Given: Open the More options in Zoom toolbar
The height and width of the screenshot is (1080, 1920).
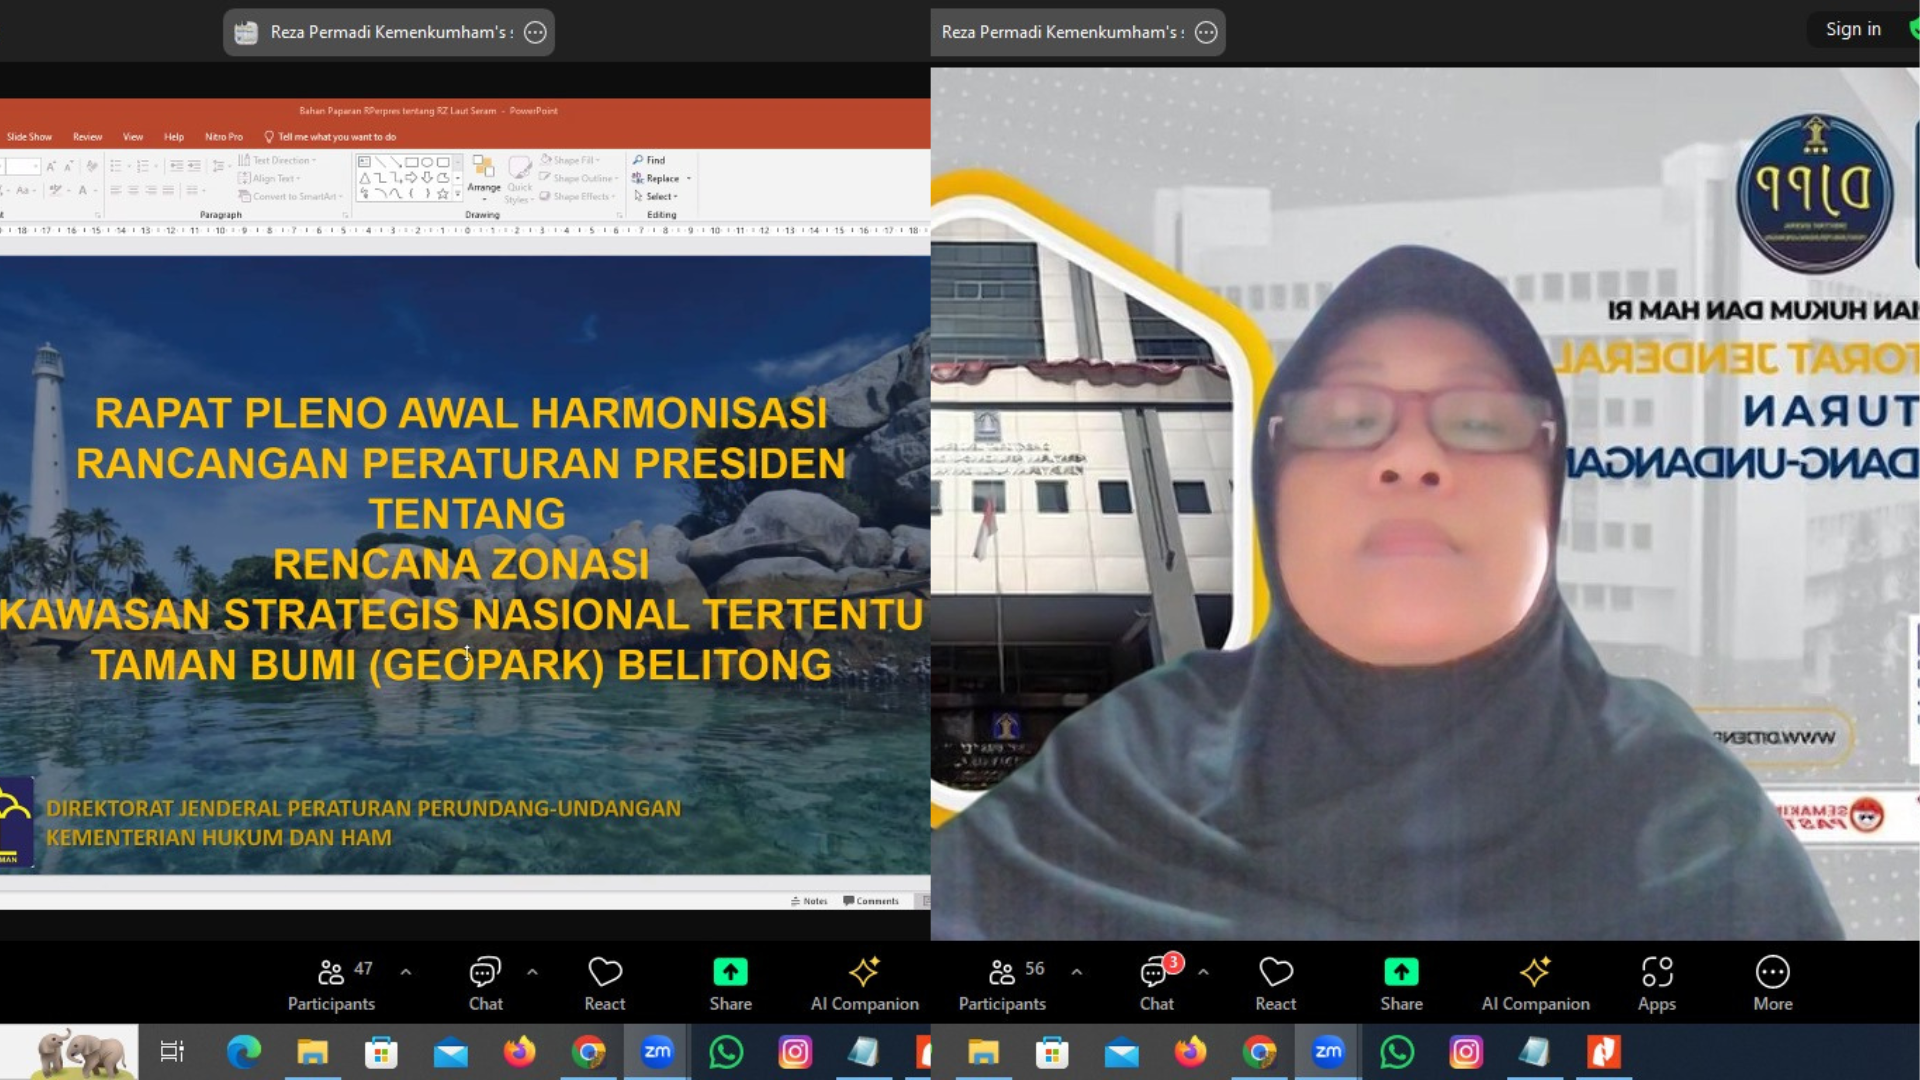Looking at the screenshot, I should [1773, 984].
